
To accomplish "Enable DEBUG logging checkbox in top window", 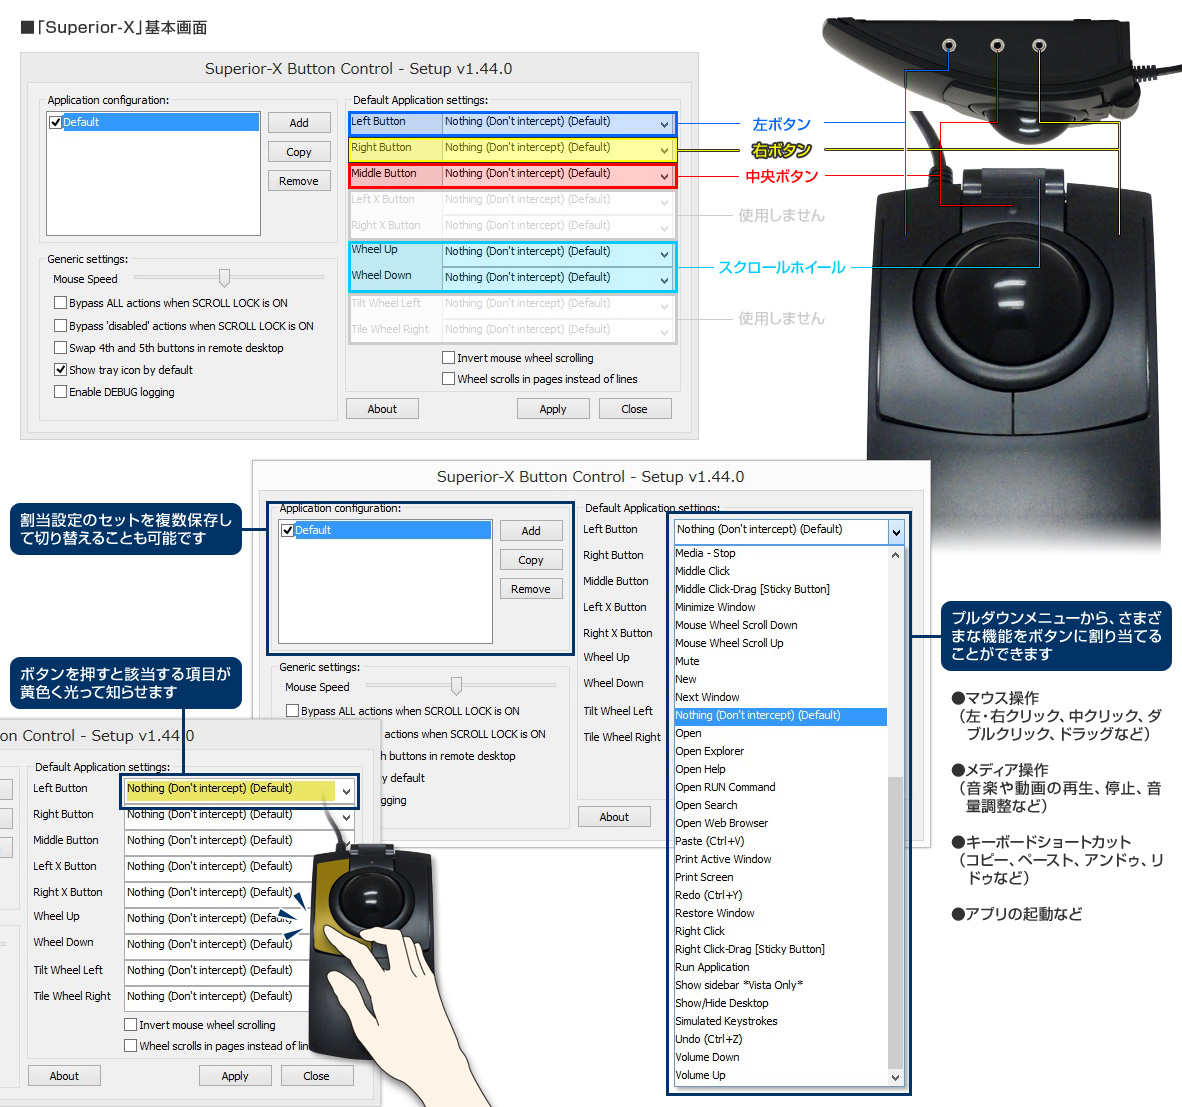I will [60, 391].
